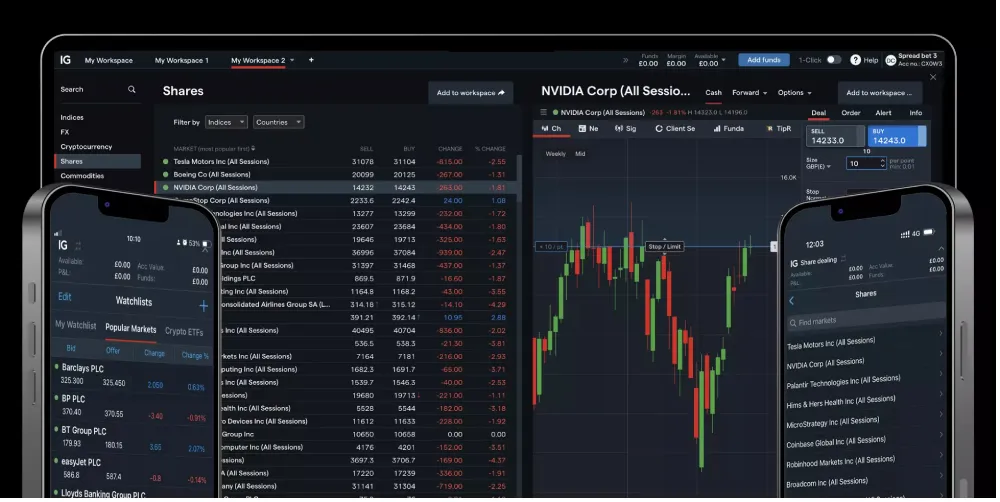The image size is (1000, 502).
Task: Tap the back chevron on the right phone
Action: 791,300
